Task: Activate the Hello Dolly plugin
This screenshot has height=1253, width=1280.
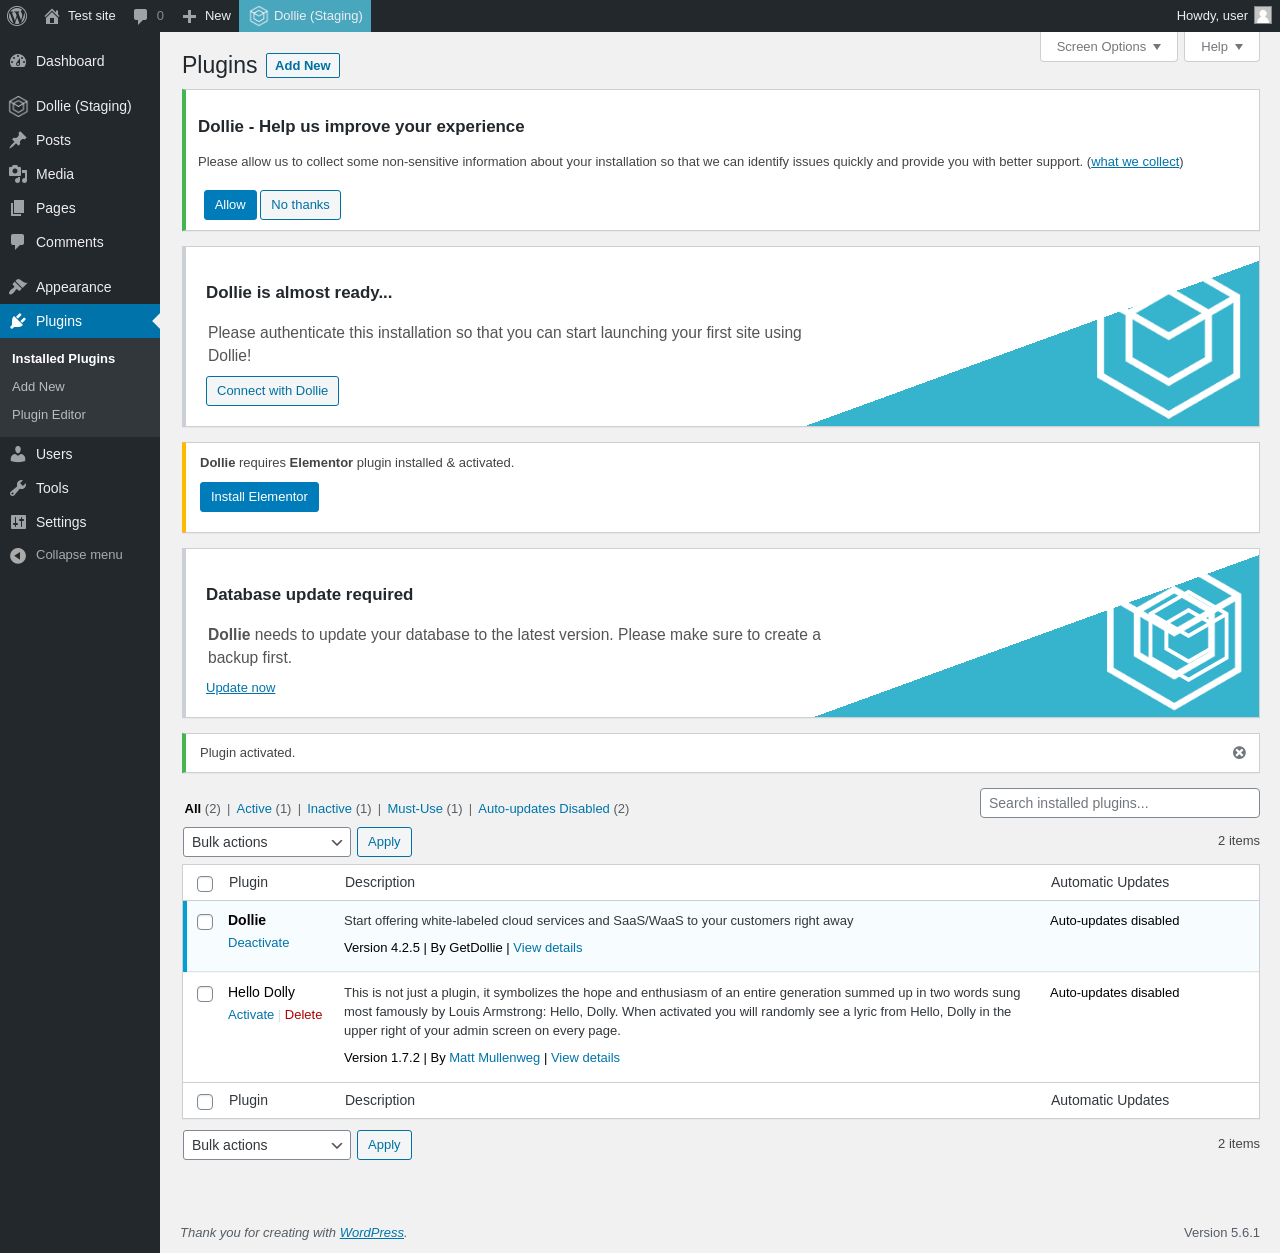Action: [251, 1015]
